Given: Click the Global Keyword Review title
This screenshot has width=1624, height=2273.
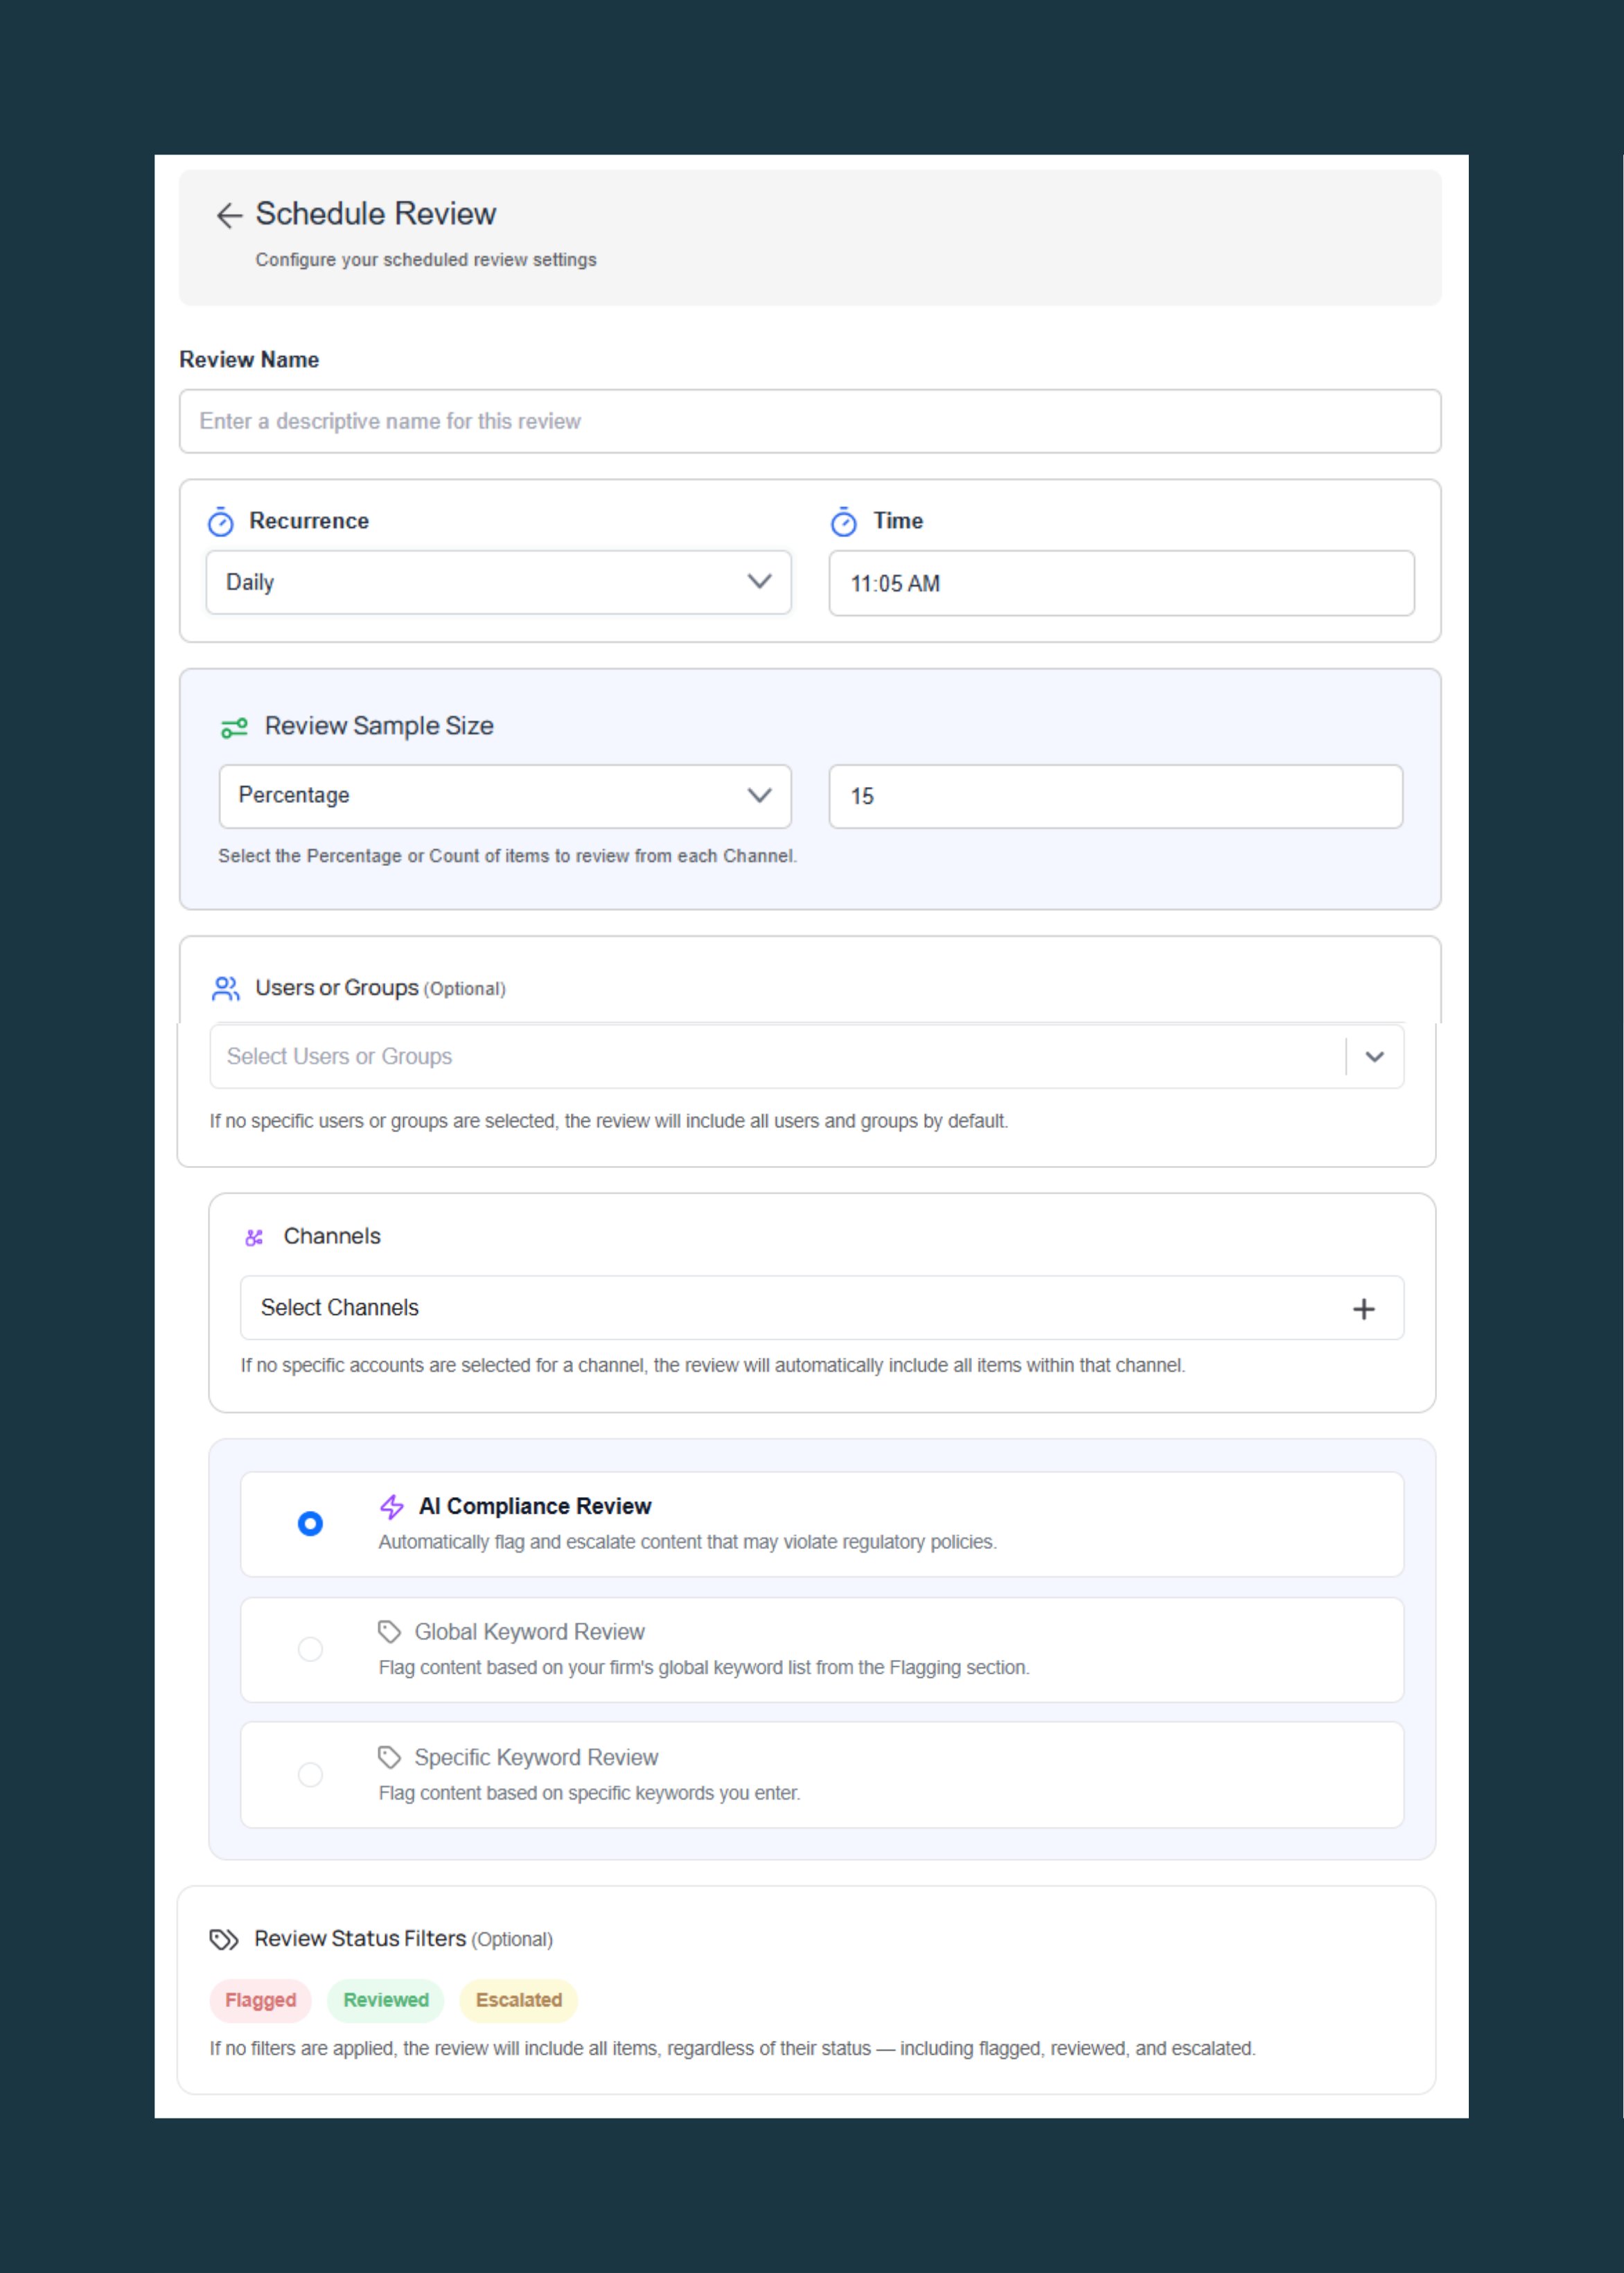Looking at the screenshot, I should click(529, 1632).
